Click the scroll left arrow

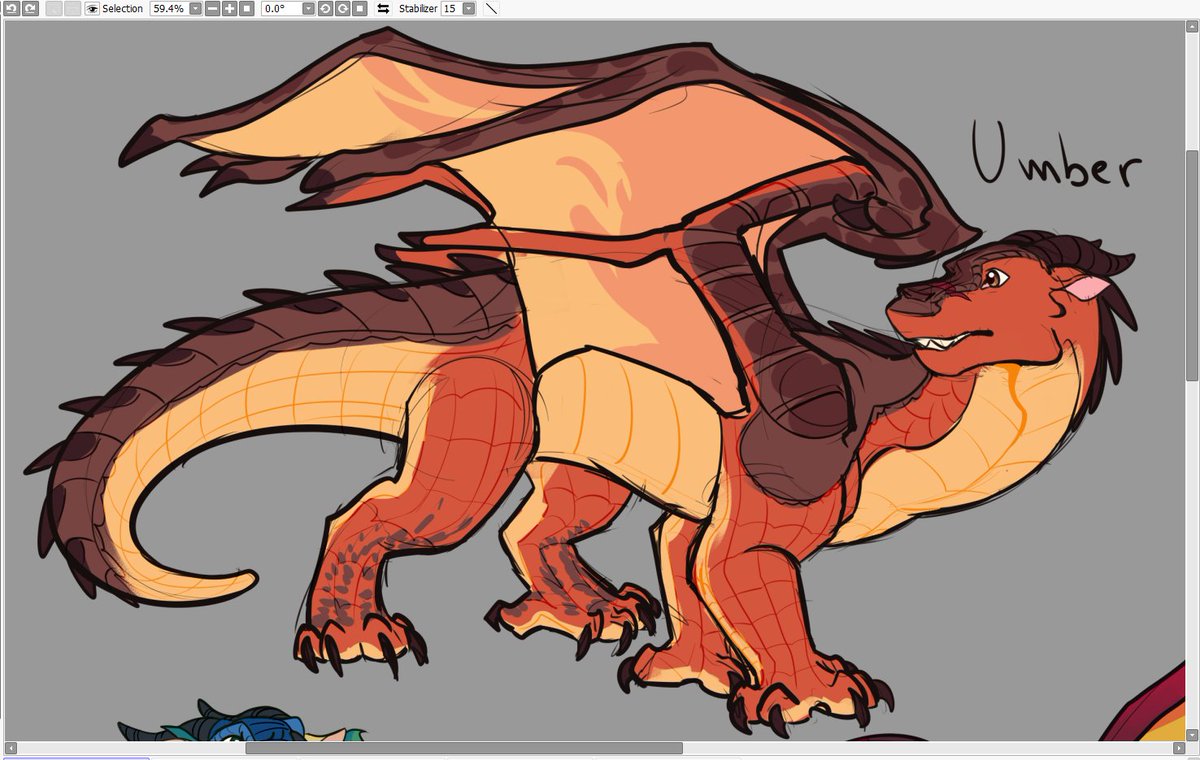pyautogui.click(x=9, y=748)
